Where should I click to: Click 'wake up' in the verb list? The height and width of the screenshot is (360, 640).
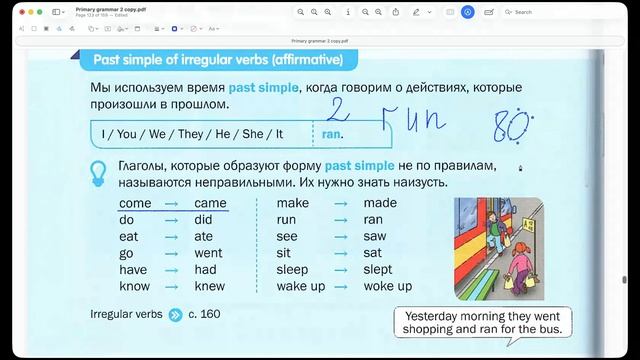pyautogui.click(x=301, y=286)
